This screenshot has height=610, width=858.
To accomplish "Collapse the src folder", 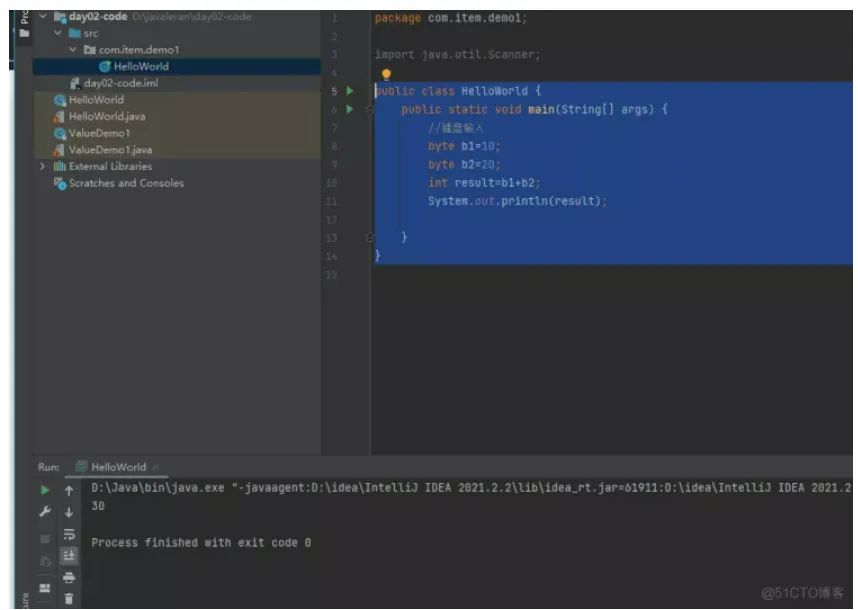I will click(57, 33).
